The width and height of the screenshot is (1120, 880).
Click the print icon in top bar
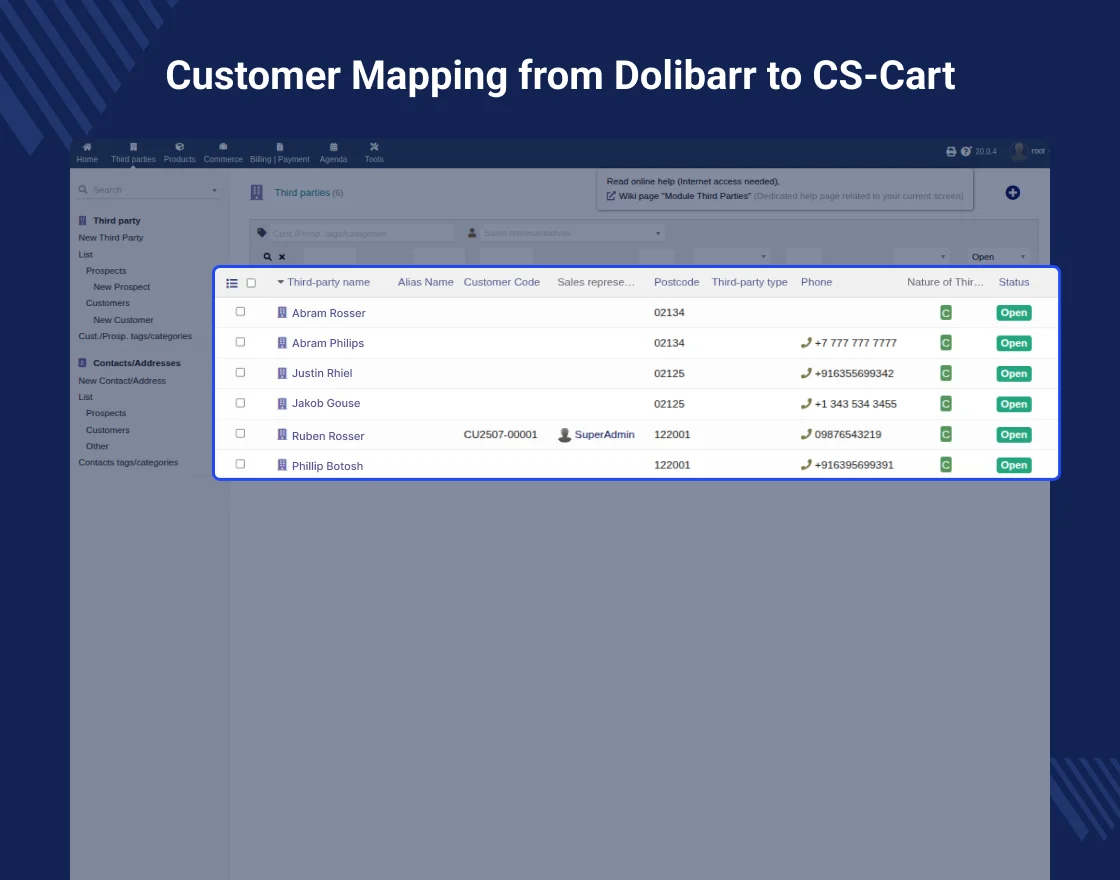click(951, 151)
